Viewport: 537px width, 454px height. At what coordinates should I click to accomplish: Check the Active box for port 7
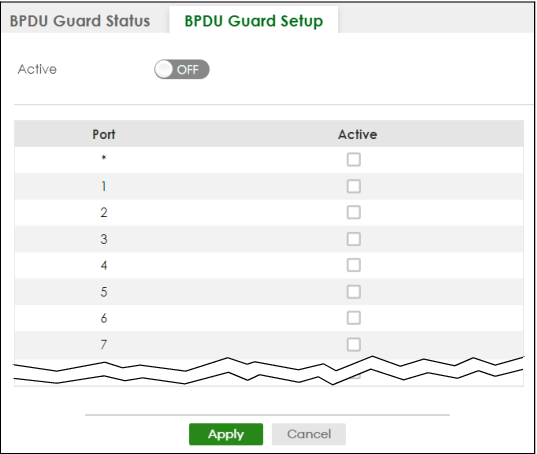tap(353, 344)
